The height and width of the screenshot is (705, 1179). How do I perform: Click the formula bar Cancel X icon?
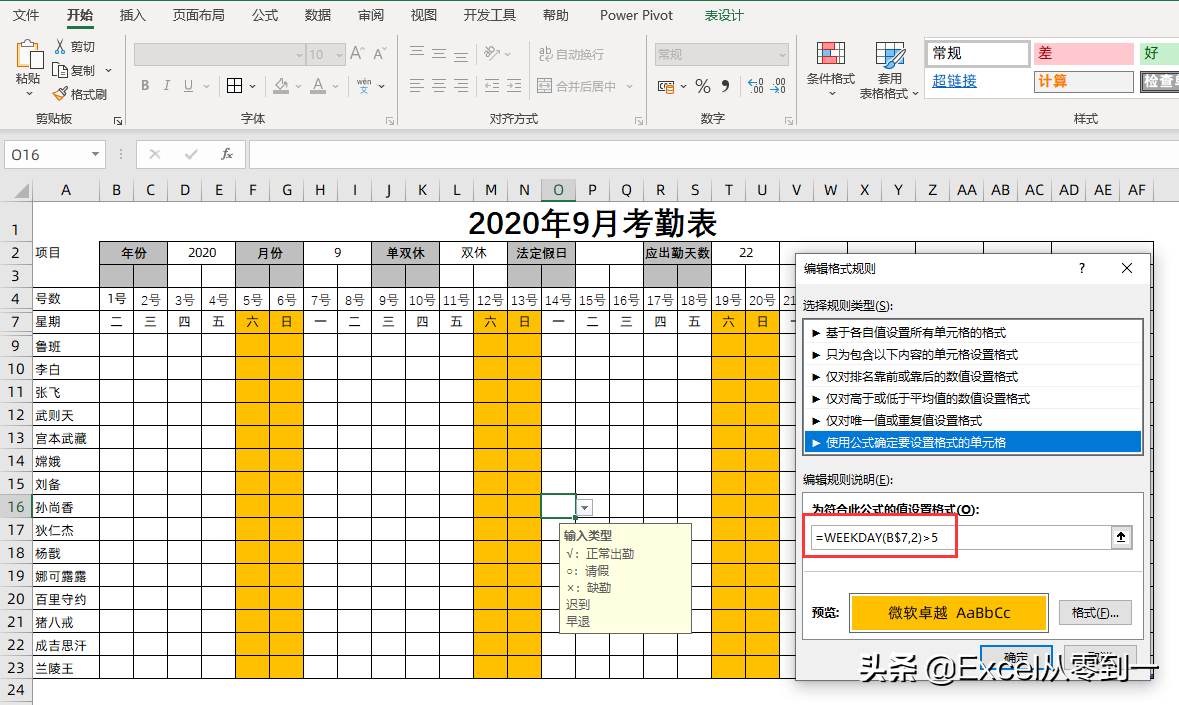click(155, 154)
